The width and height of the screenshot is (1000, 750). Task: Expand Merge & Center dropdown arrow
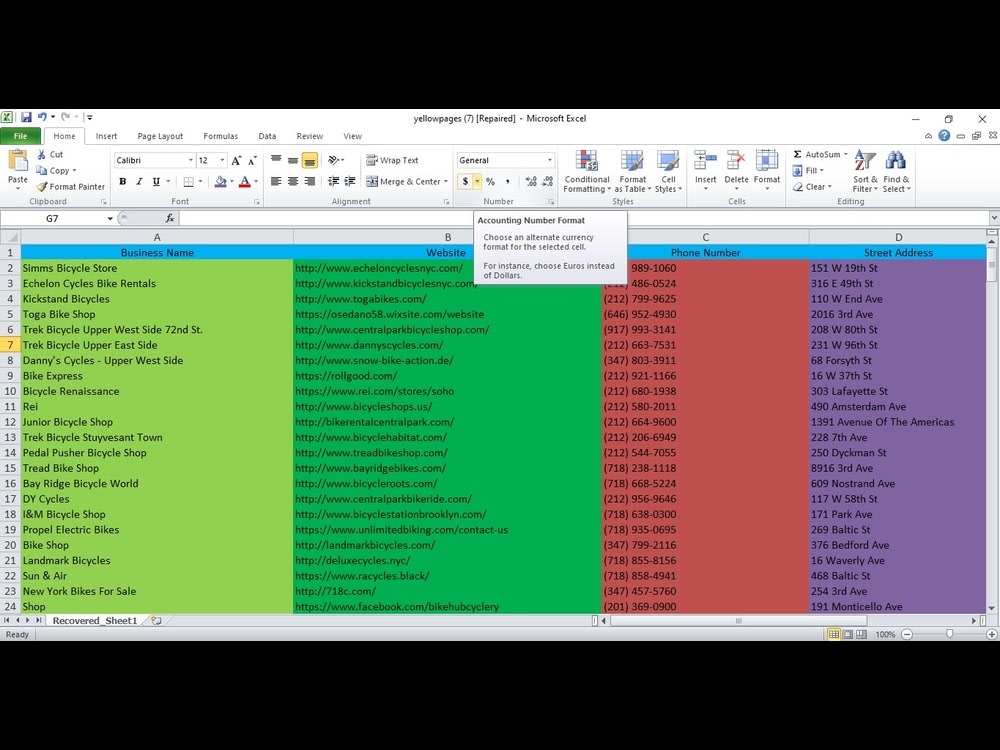[446, 182]
